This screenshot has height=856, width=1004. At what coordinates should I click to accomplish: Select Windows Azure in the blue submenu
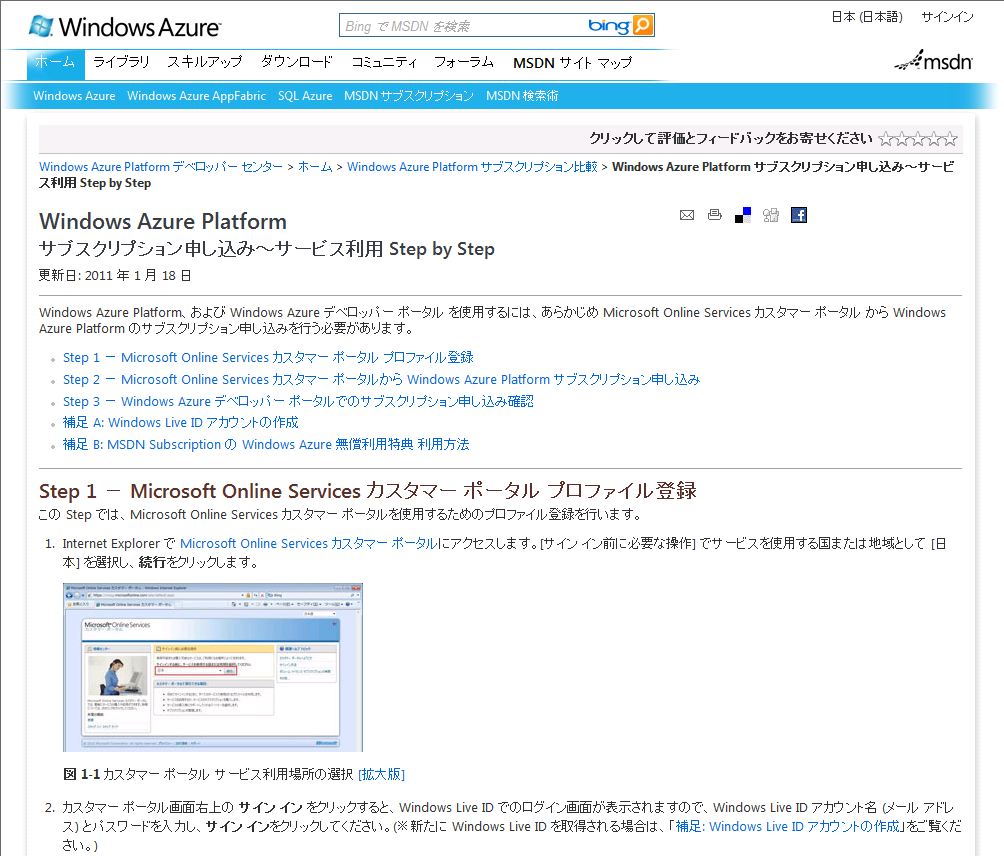pos(74,96)
